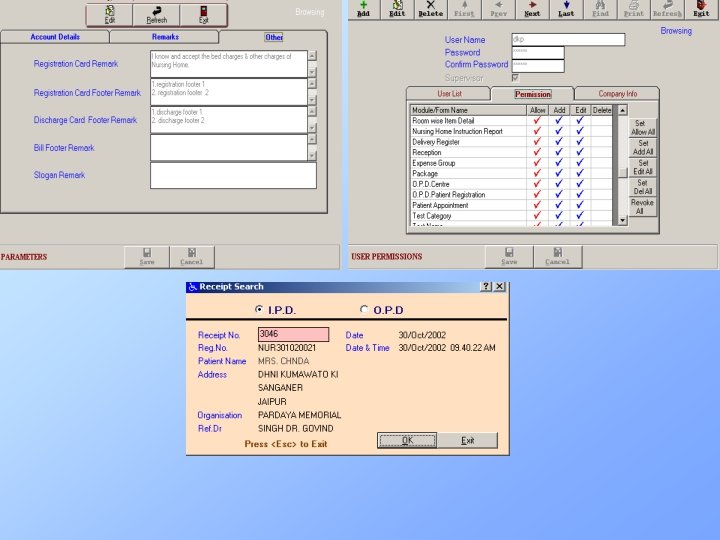The height and width of the screenshot is (540, 720).
Task: Click Receipt Search title bar icon
Action: pos(193,287)
